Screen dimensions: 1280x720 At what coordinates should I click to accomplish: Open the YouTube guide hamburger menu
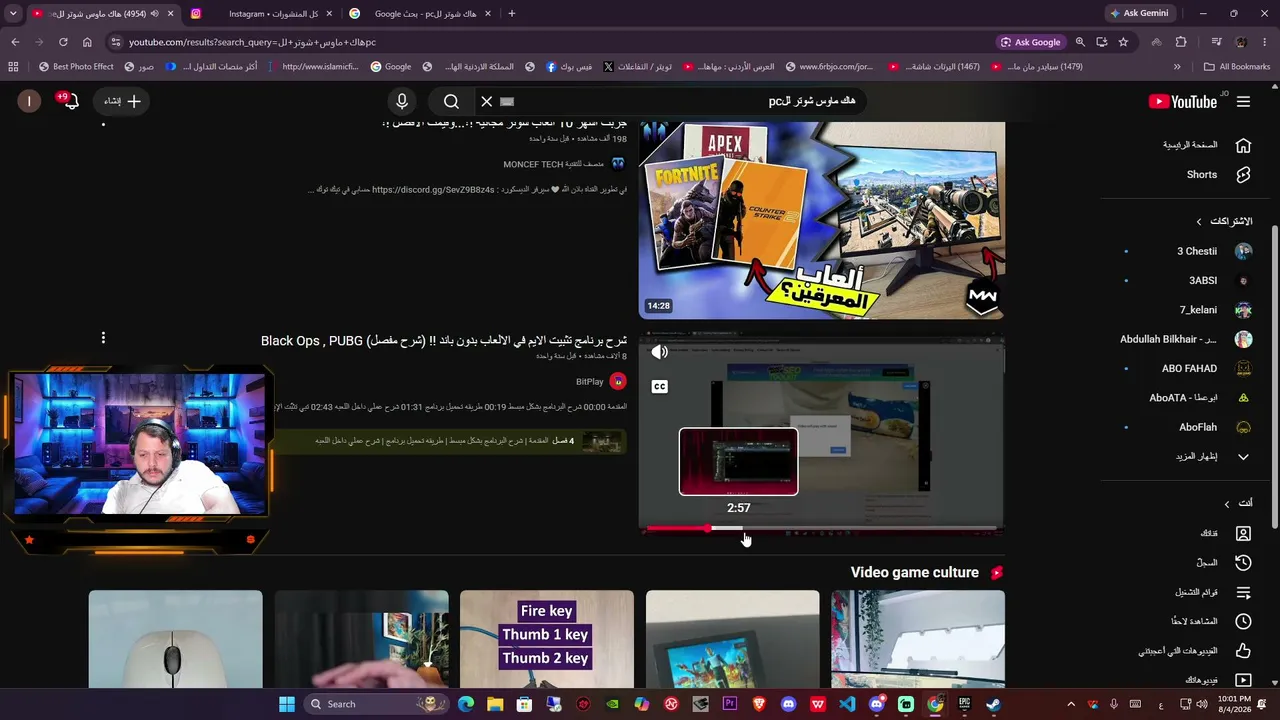pyautogui.click(x=1243, y=101)
